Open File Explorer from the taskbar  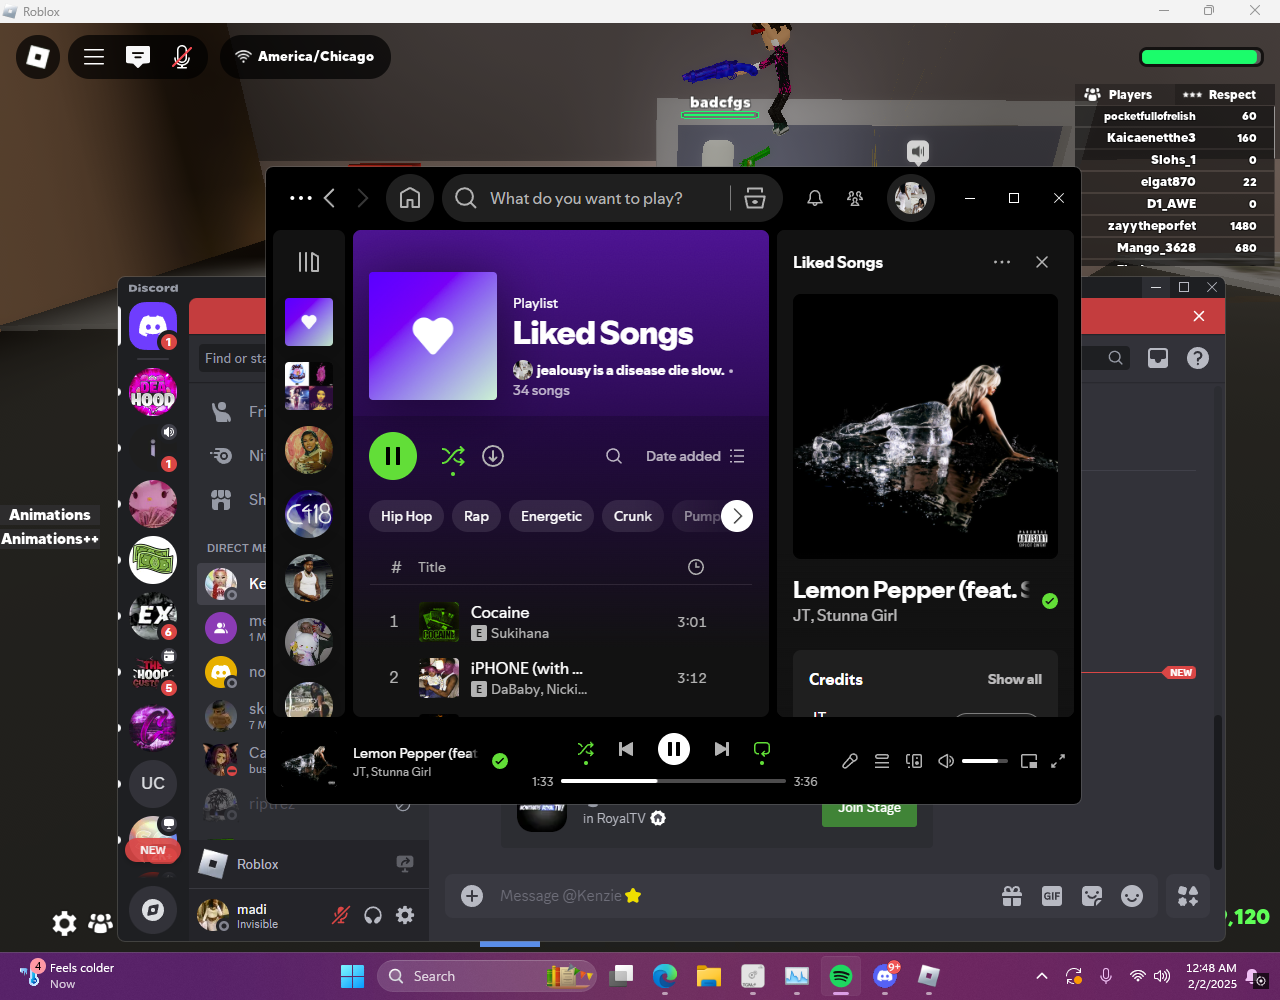(x=709, y=976)
